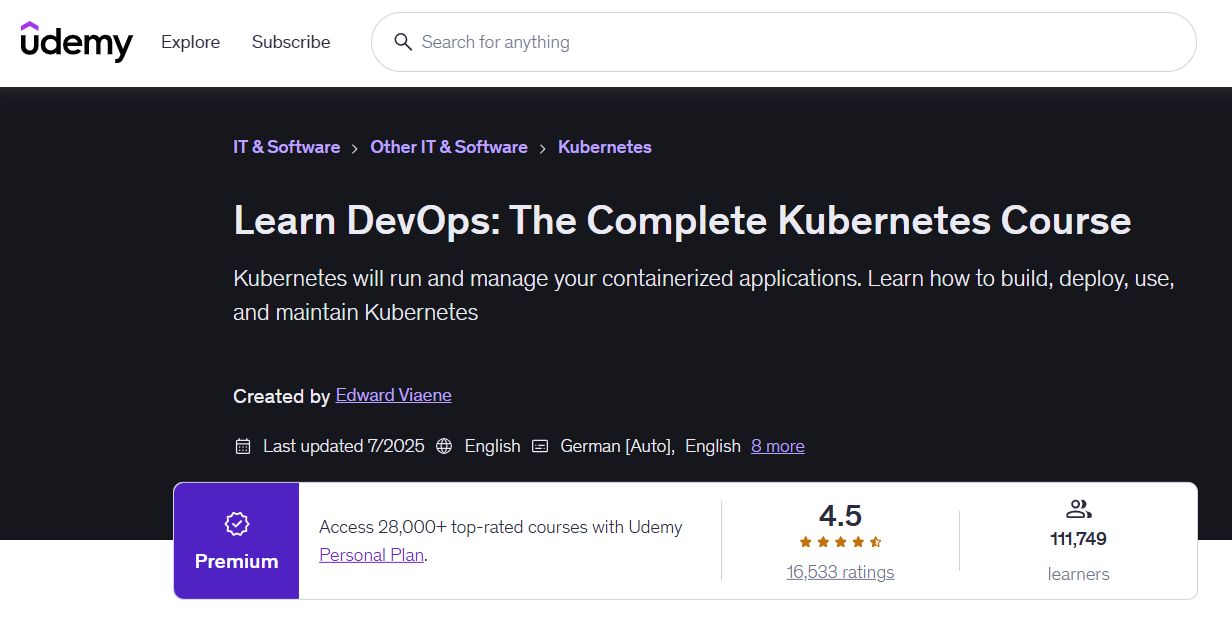Click the 4.5 rating score

[840, 516]
